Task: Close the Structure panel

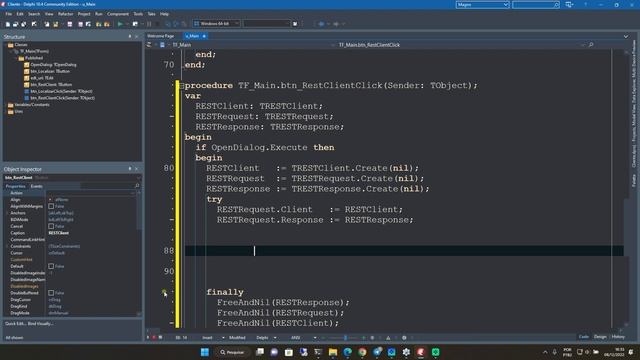Action: [x=137, y=37]
